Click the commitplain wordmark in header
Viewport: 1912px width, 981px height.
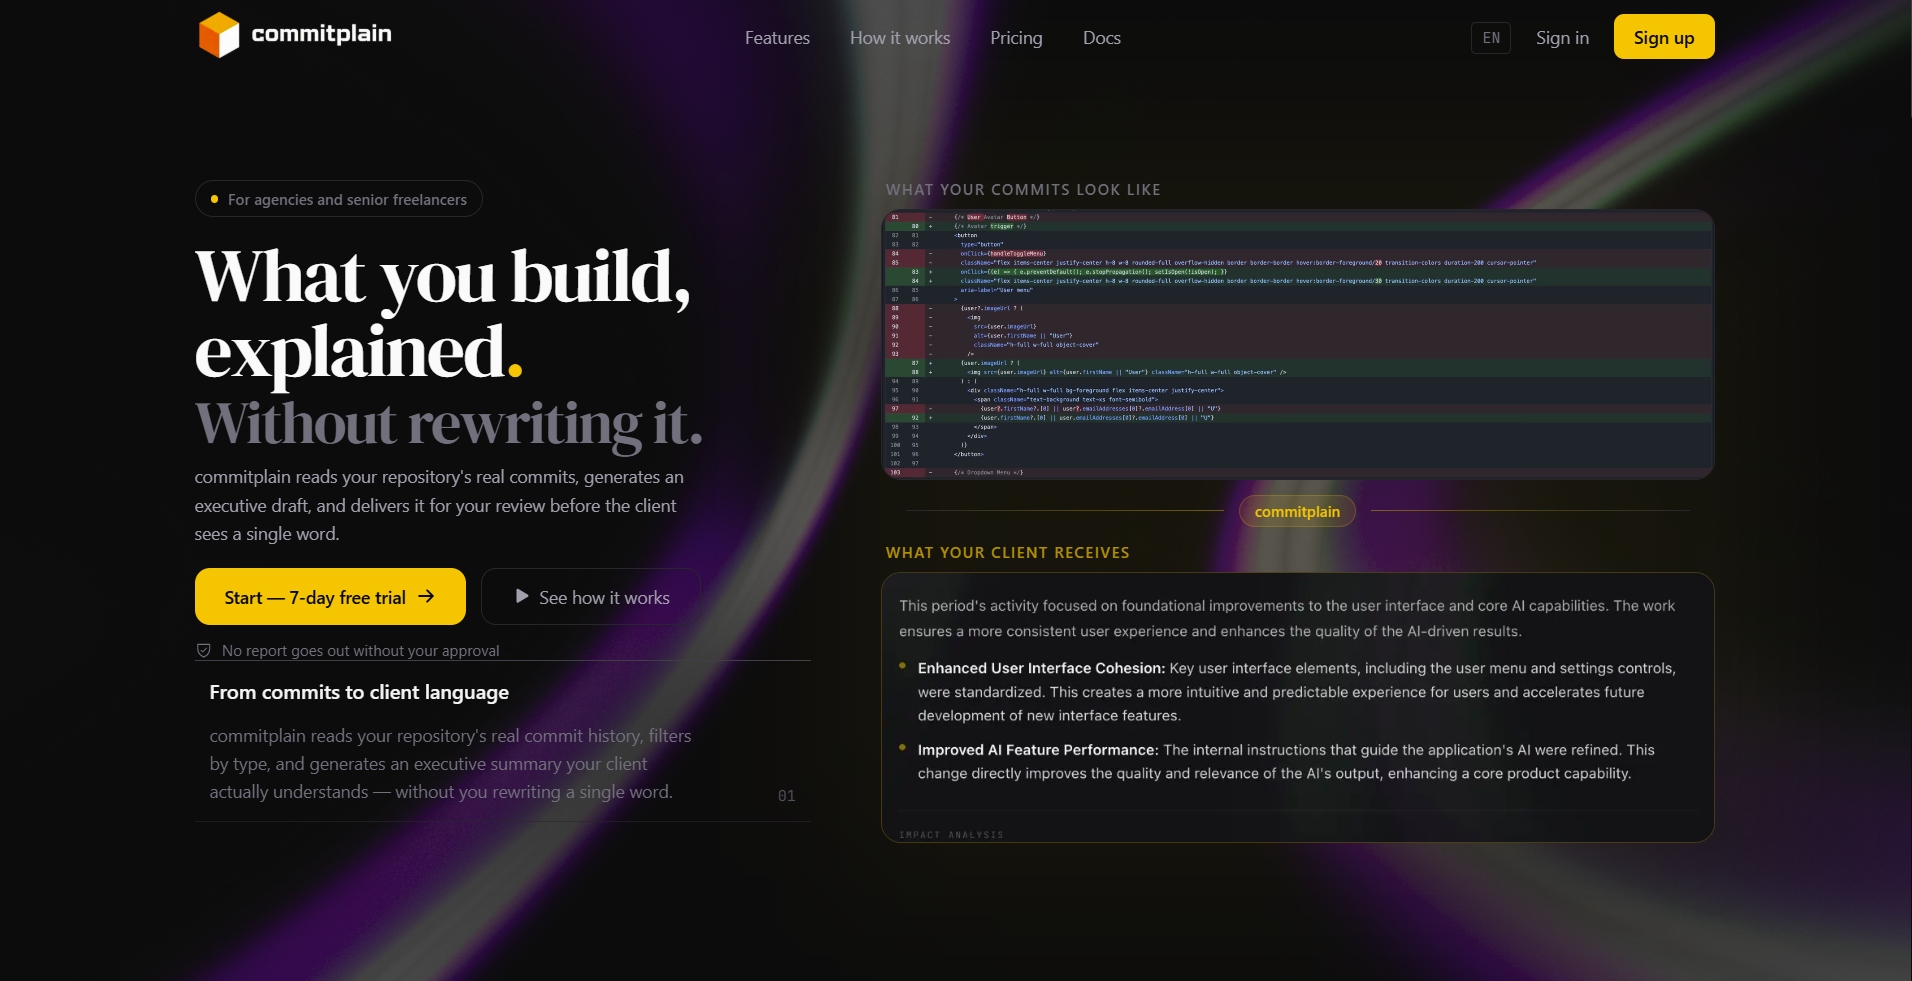click(x=321, y=34)
